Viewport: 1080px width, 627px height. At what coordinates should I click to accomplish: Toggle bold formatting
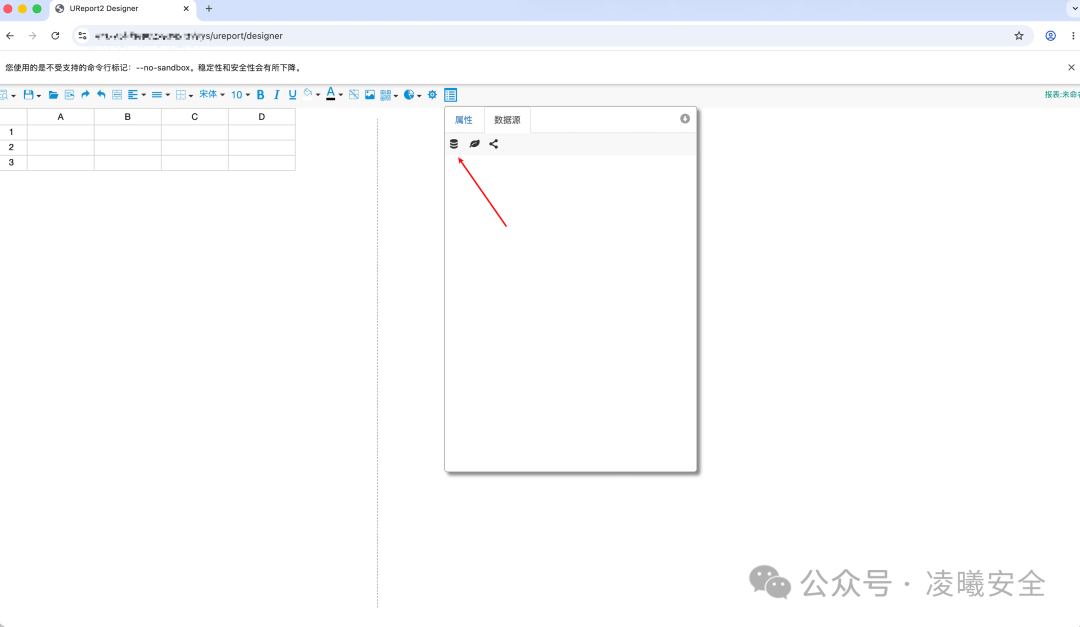(260, 95)
